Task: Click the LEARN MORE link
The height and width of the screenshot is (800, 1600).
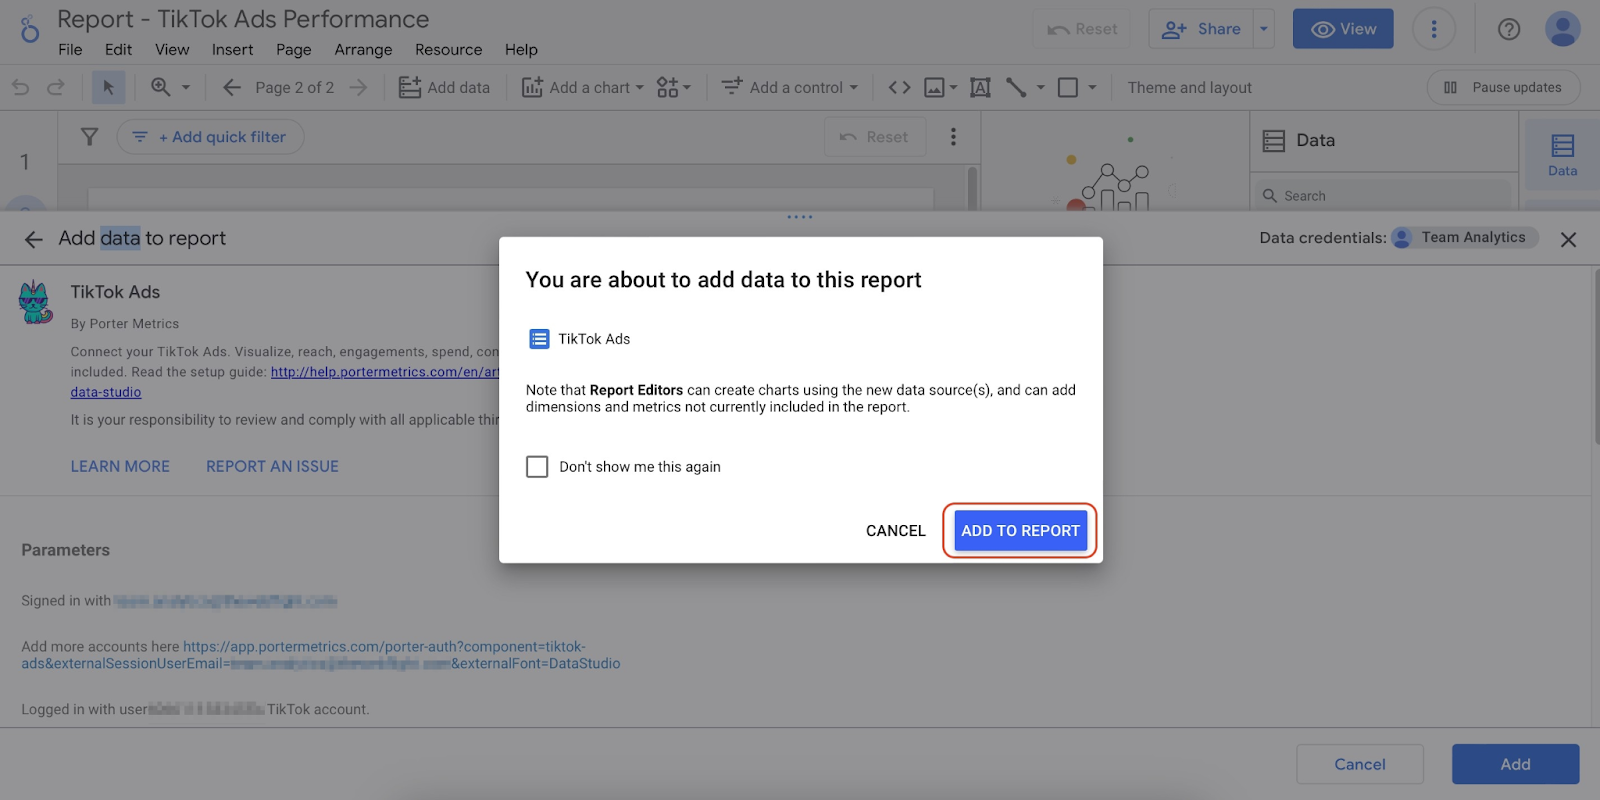Action: 120,467
